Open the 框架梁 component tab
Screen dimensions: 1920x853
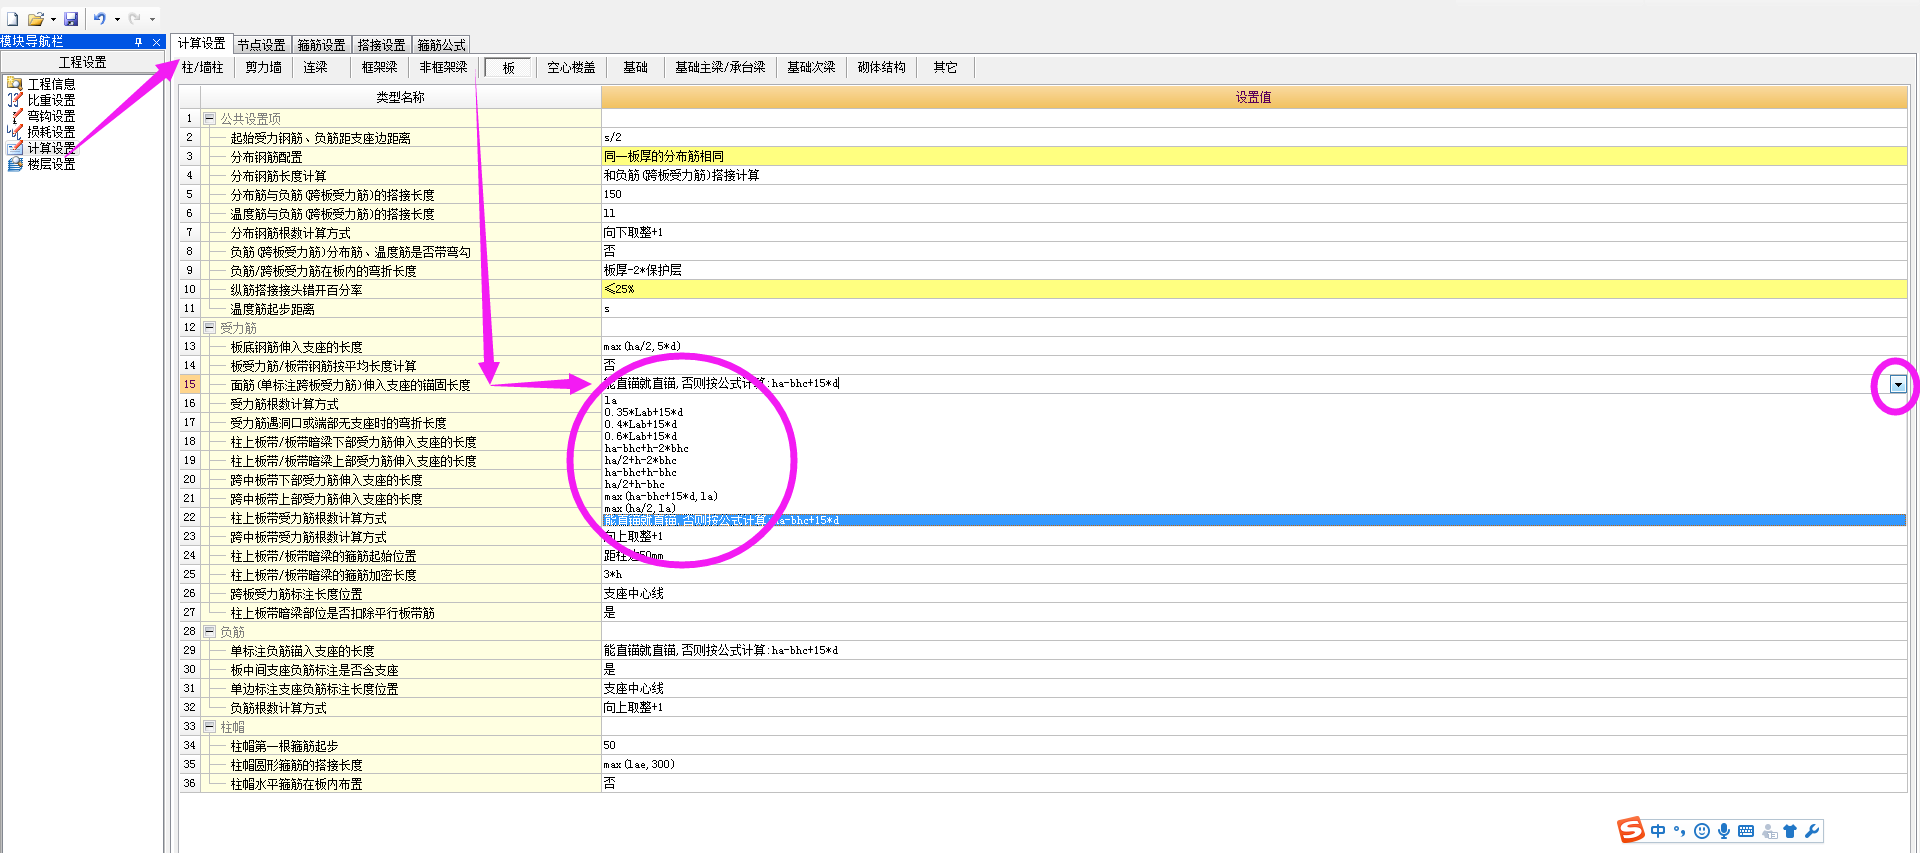click(x=379, y=67)
